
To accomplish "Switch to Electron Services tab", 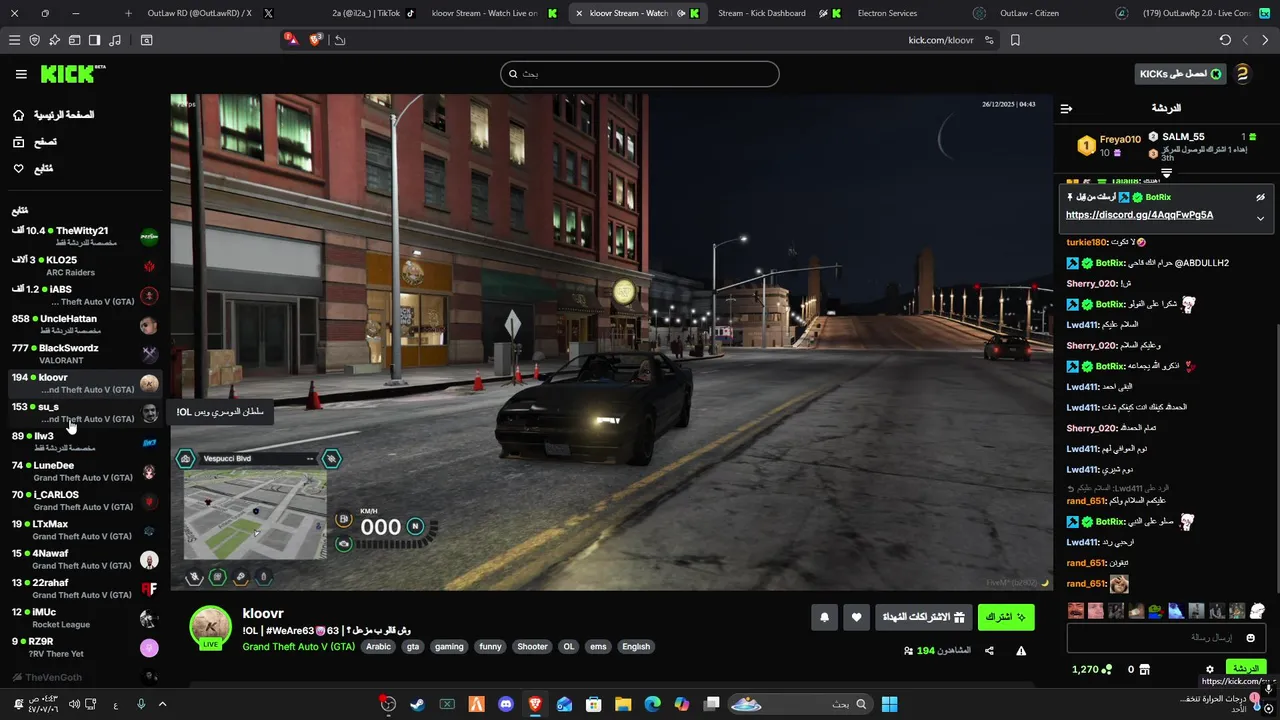I will 887,13.
